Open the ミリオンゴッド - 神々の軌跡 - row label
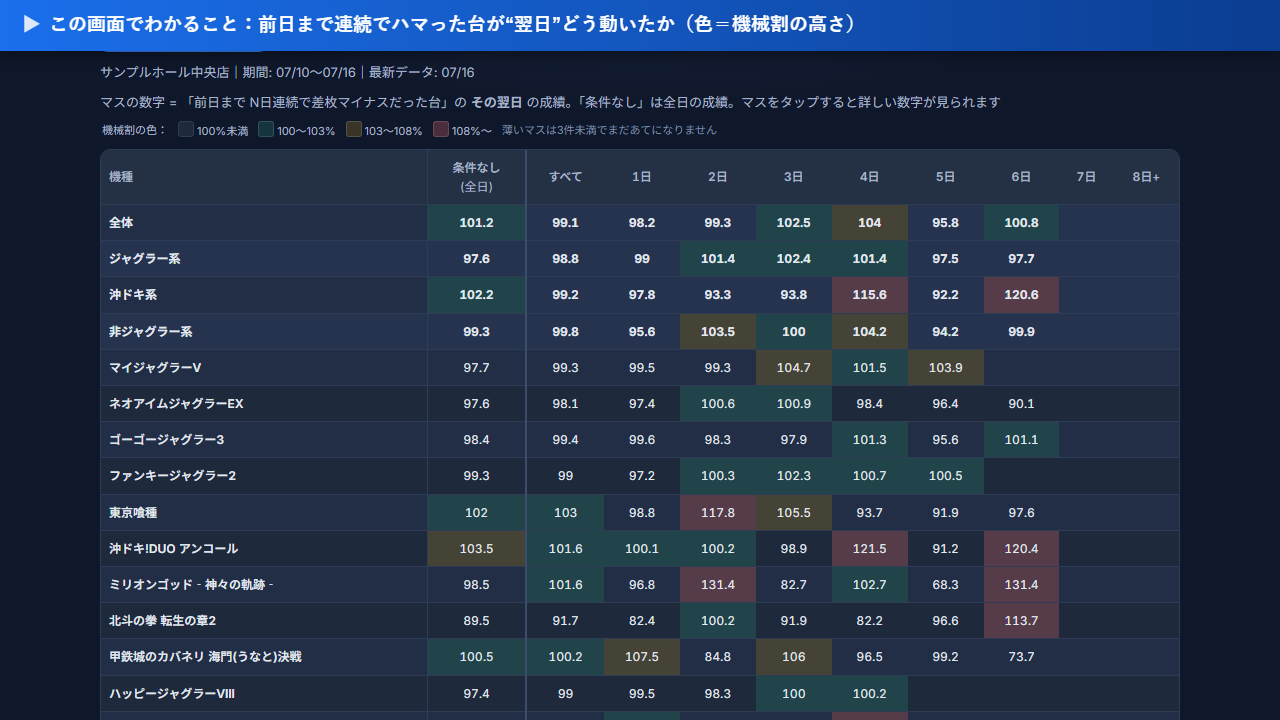 pos(264,585)
